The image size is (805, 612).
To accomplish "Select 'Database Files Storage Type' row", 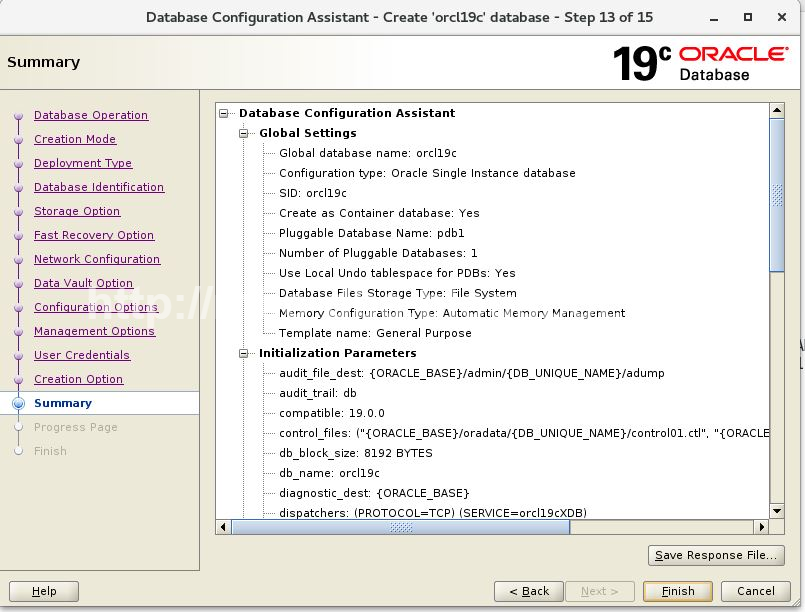I will click(x=397, y=293).
